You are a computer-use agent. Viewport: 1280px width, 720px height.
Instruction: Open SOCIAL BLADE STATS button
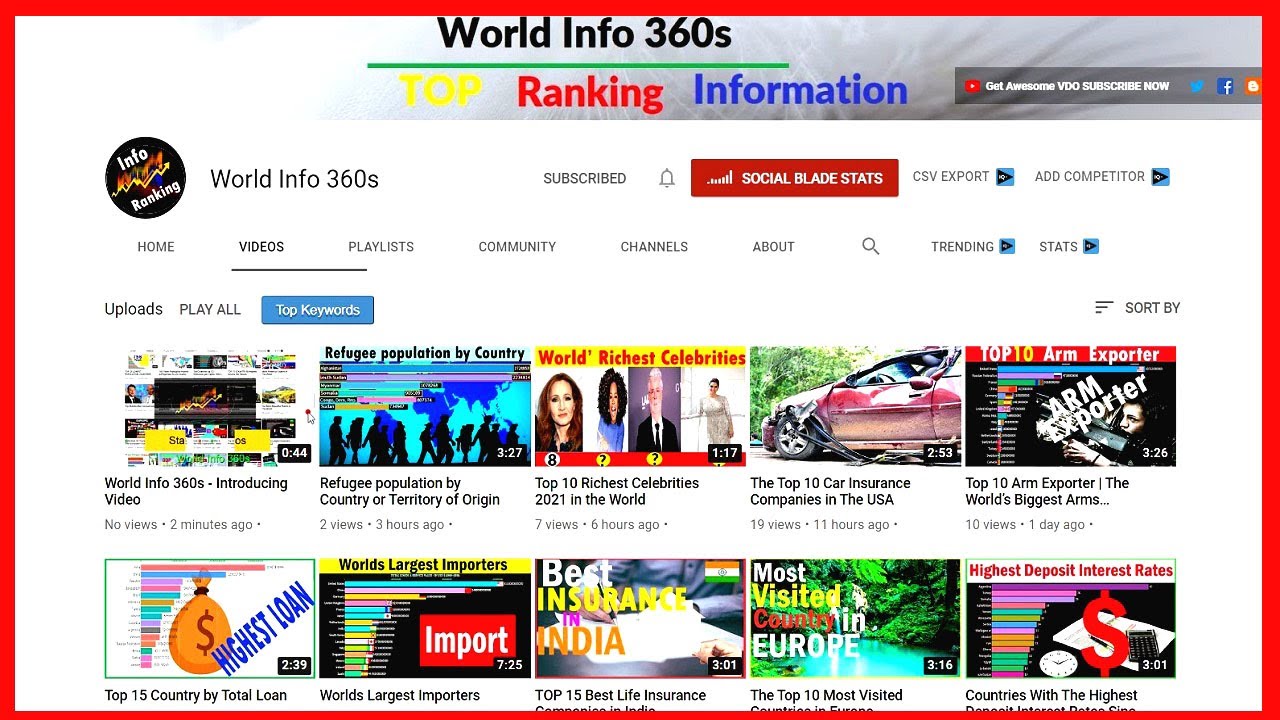coord(794,178)
